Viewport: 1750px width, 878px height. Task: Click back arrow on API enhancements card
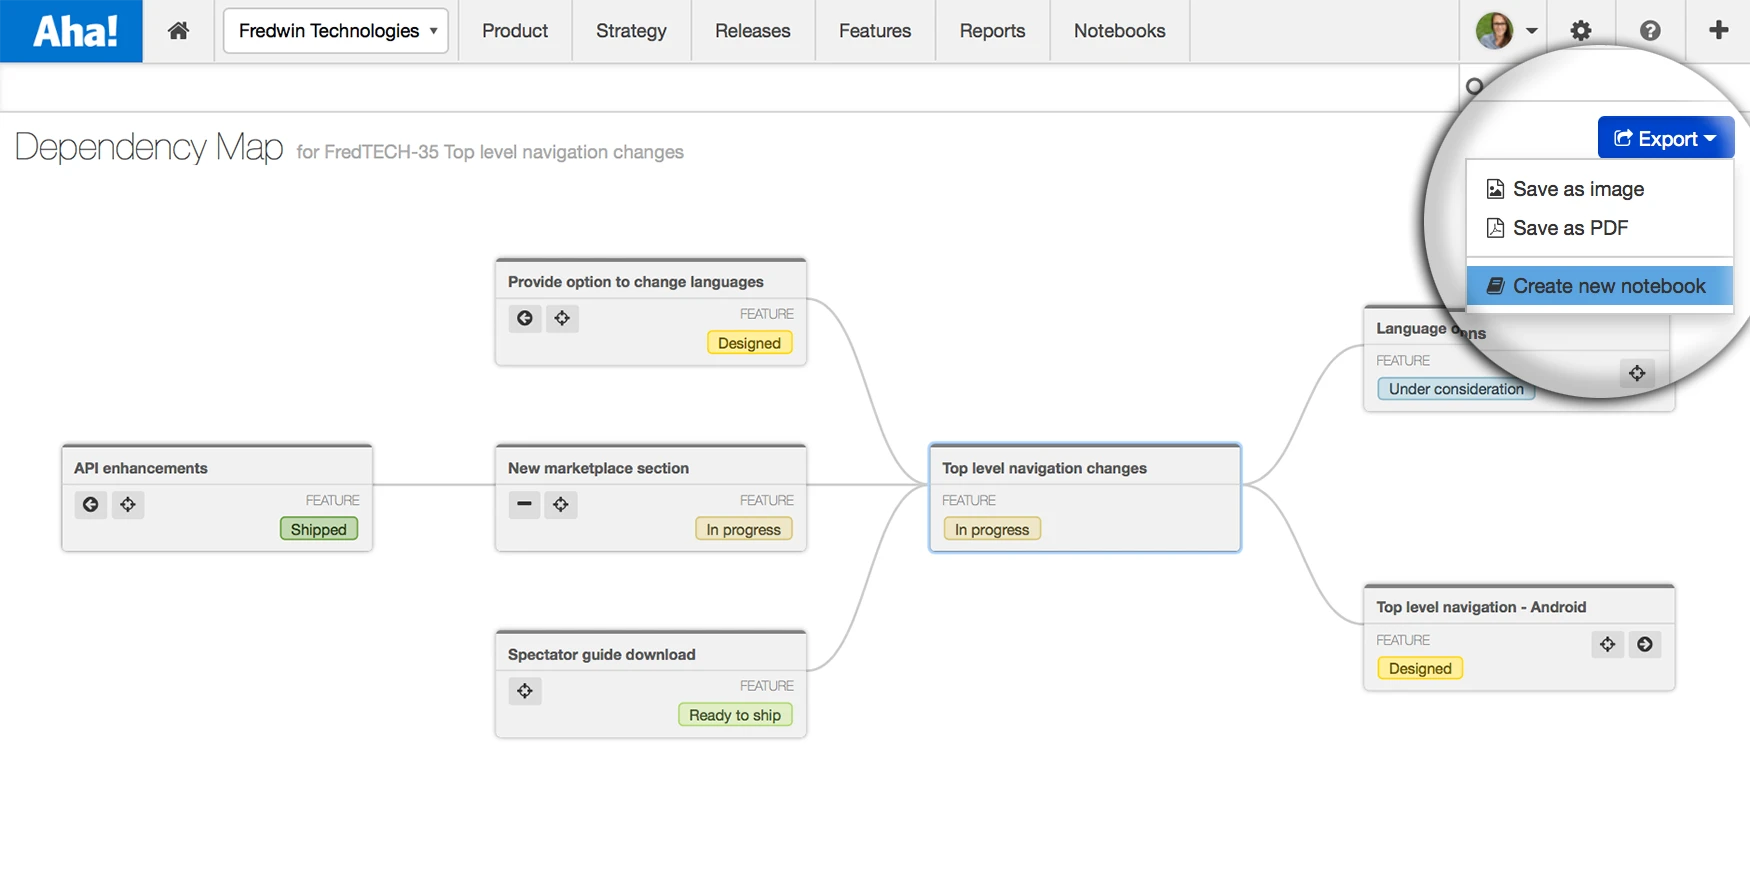tap(91, 504)
